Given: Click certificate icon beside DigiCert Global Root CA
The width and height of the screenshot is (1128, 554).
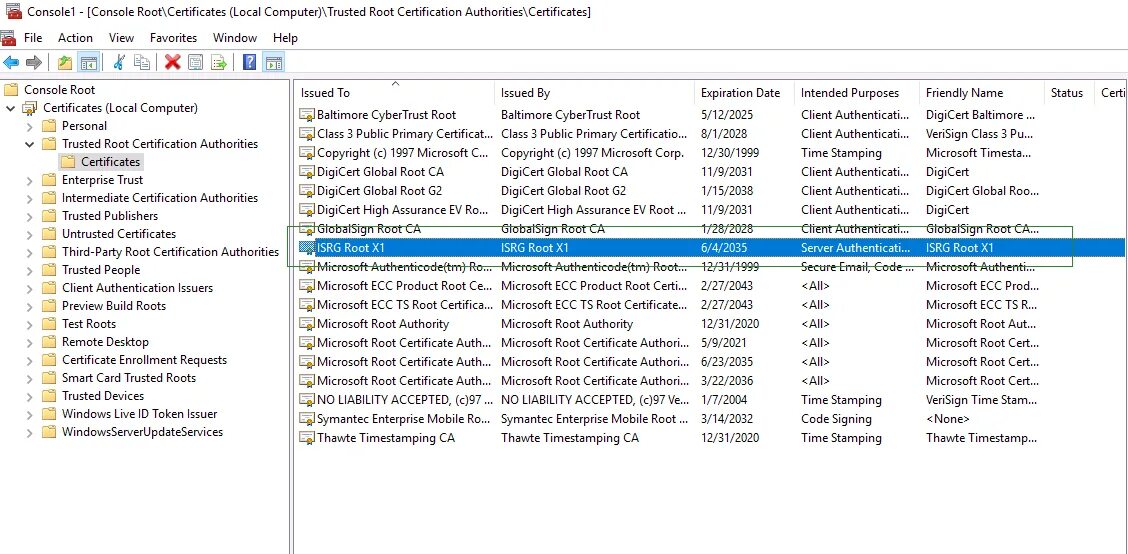Looking at the screenshot, I should coord(307,172).
